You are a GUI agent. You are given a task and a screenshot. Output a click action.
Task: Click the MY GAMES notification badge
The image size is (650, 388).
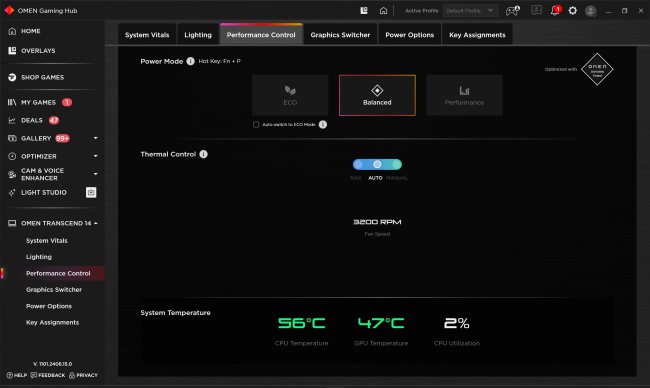click(x=67, y=102)
